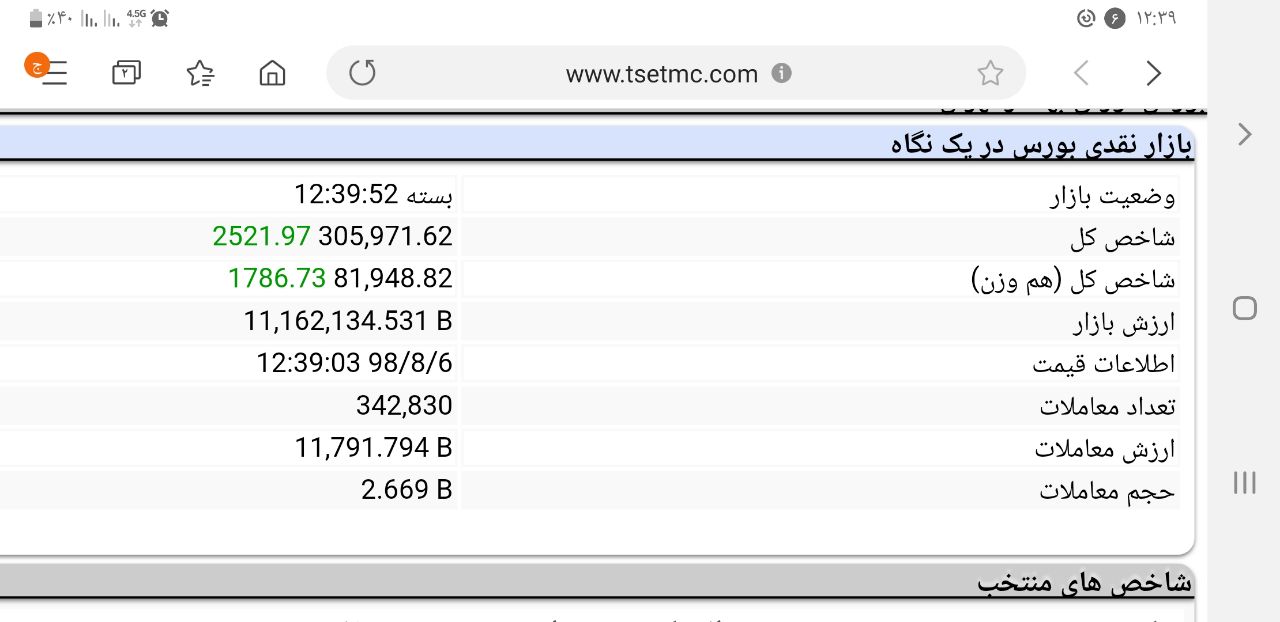Bookmark this page with the star icon
The height and width of the screenshot is (622, 1280).
[990, 73]
